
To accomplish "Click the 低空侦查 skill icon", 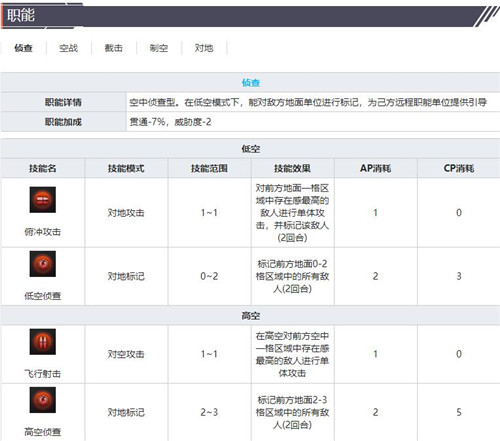I will click(43, 264).
